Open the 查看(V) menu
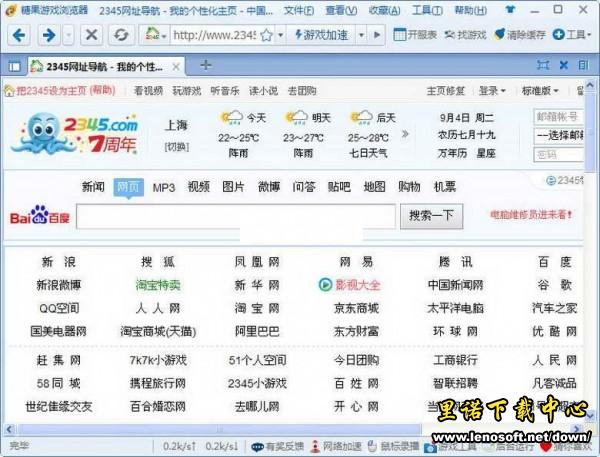600x457 pixels. 341,10
